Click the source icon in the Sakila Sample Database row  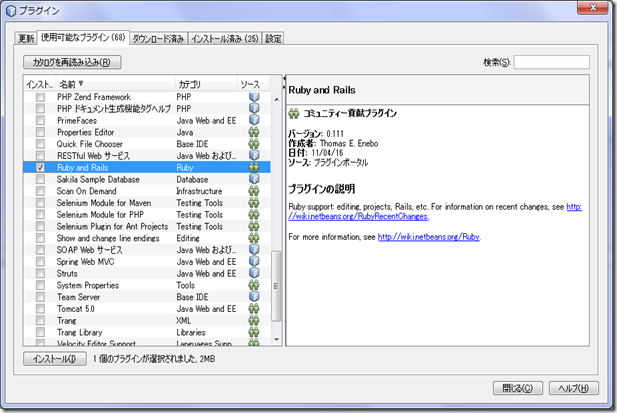click(x=254, y=179)
